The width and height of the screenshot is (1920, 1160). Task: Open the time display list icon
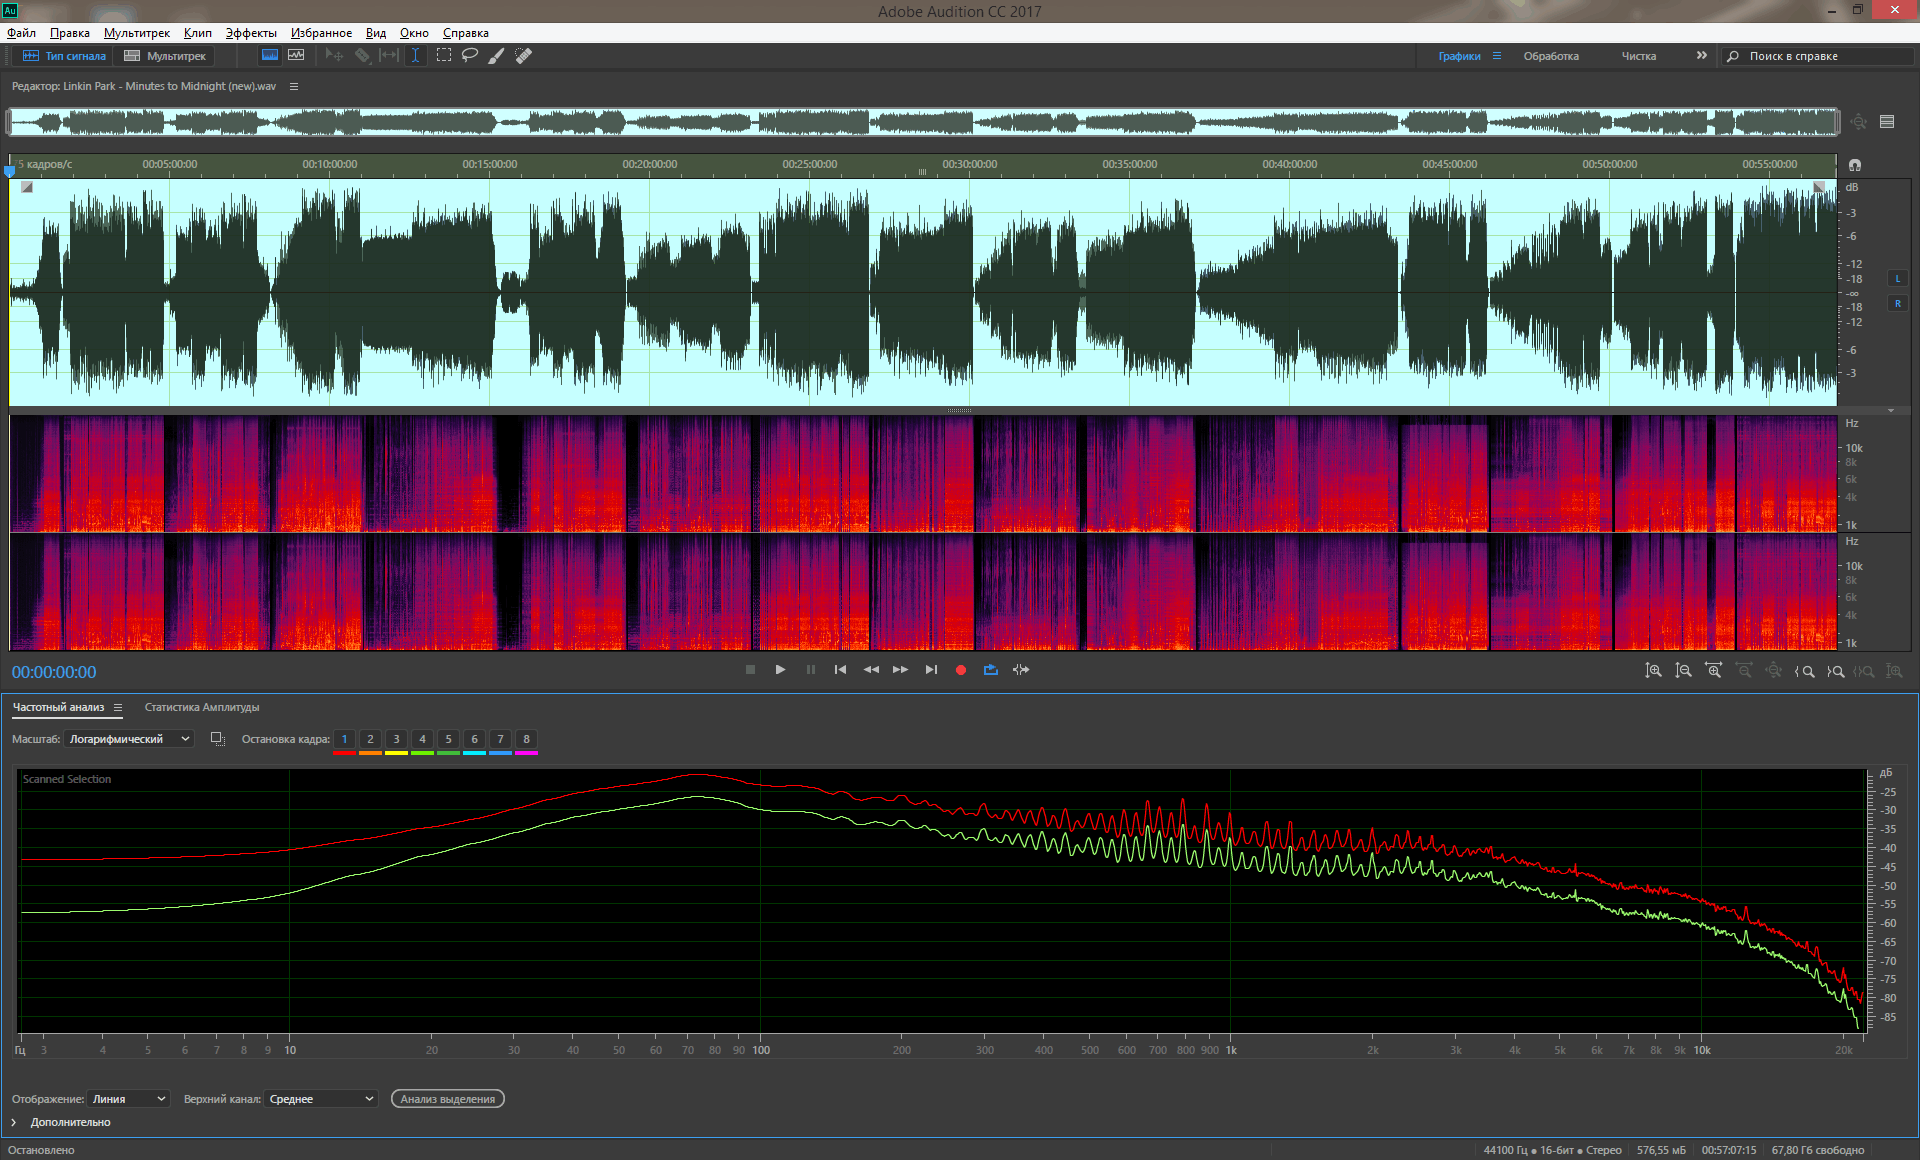tap(1887, 122)
